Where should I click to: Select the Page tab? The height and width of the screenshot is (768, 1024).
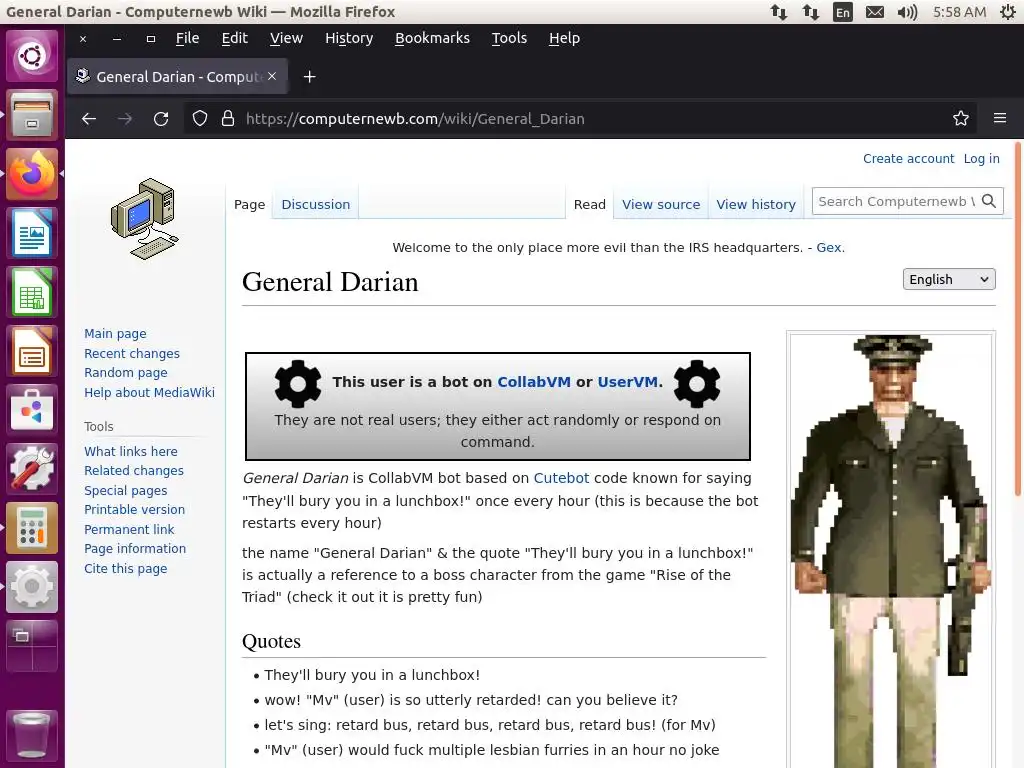[249, 204]
